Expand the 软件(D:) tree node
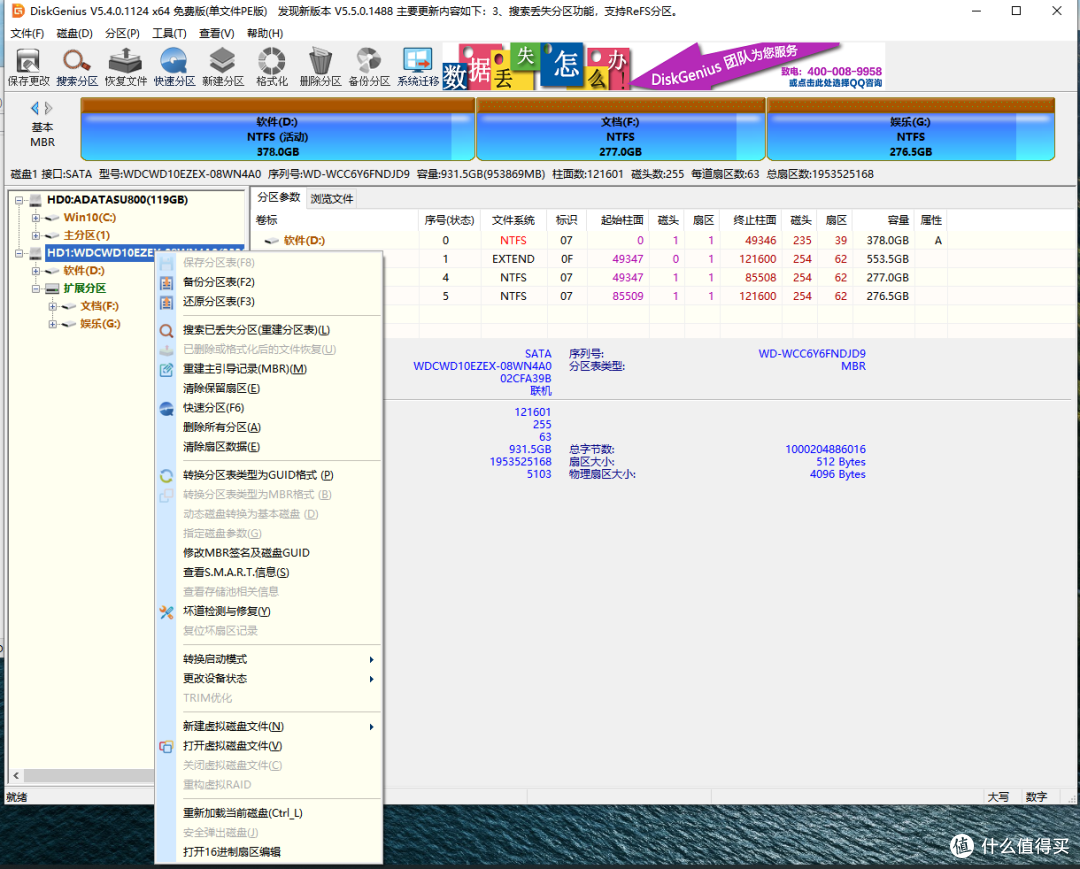Viewport: 1080px width, 869px height. coord(36,271)
